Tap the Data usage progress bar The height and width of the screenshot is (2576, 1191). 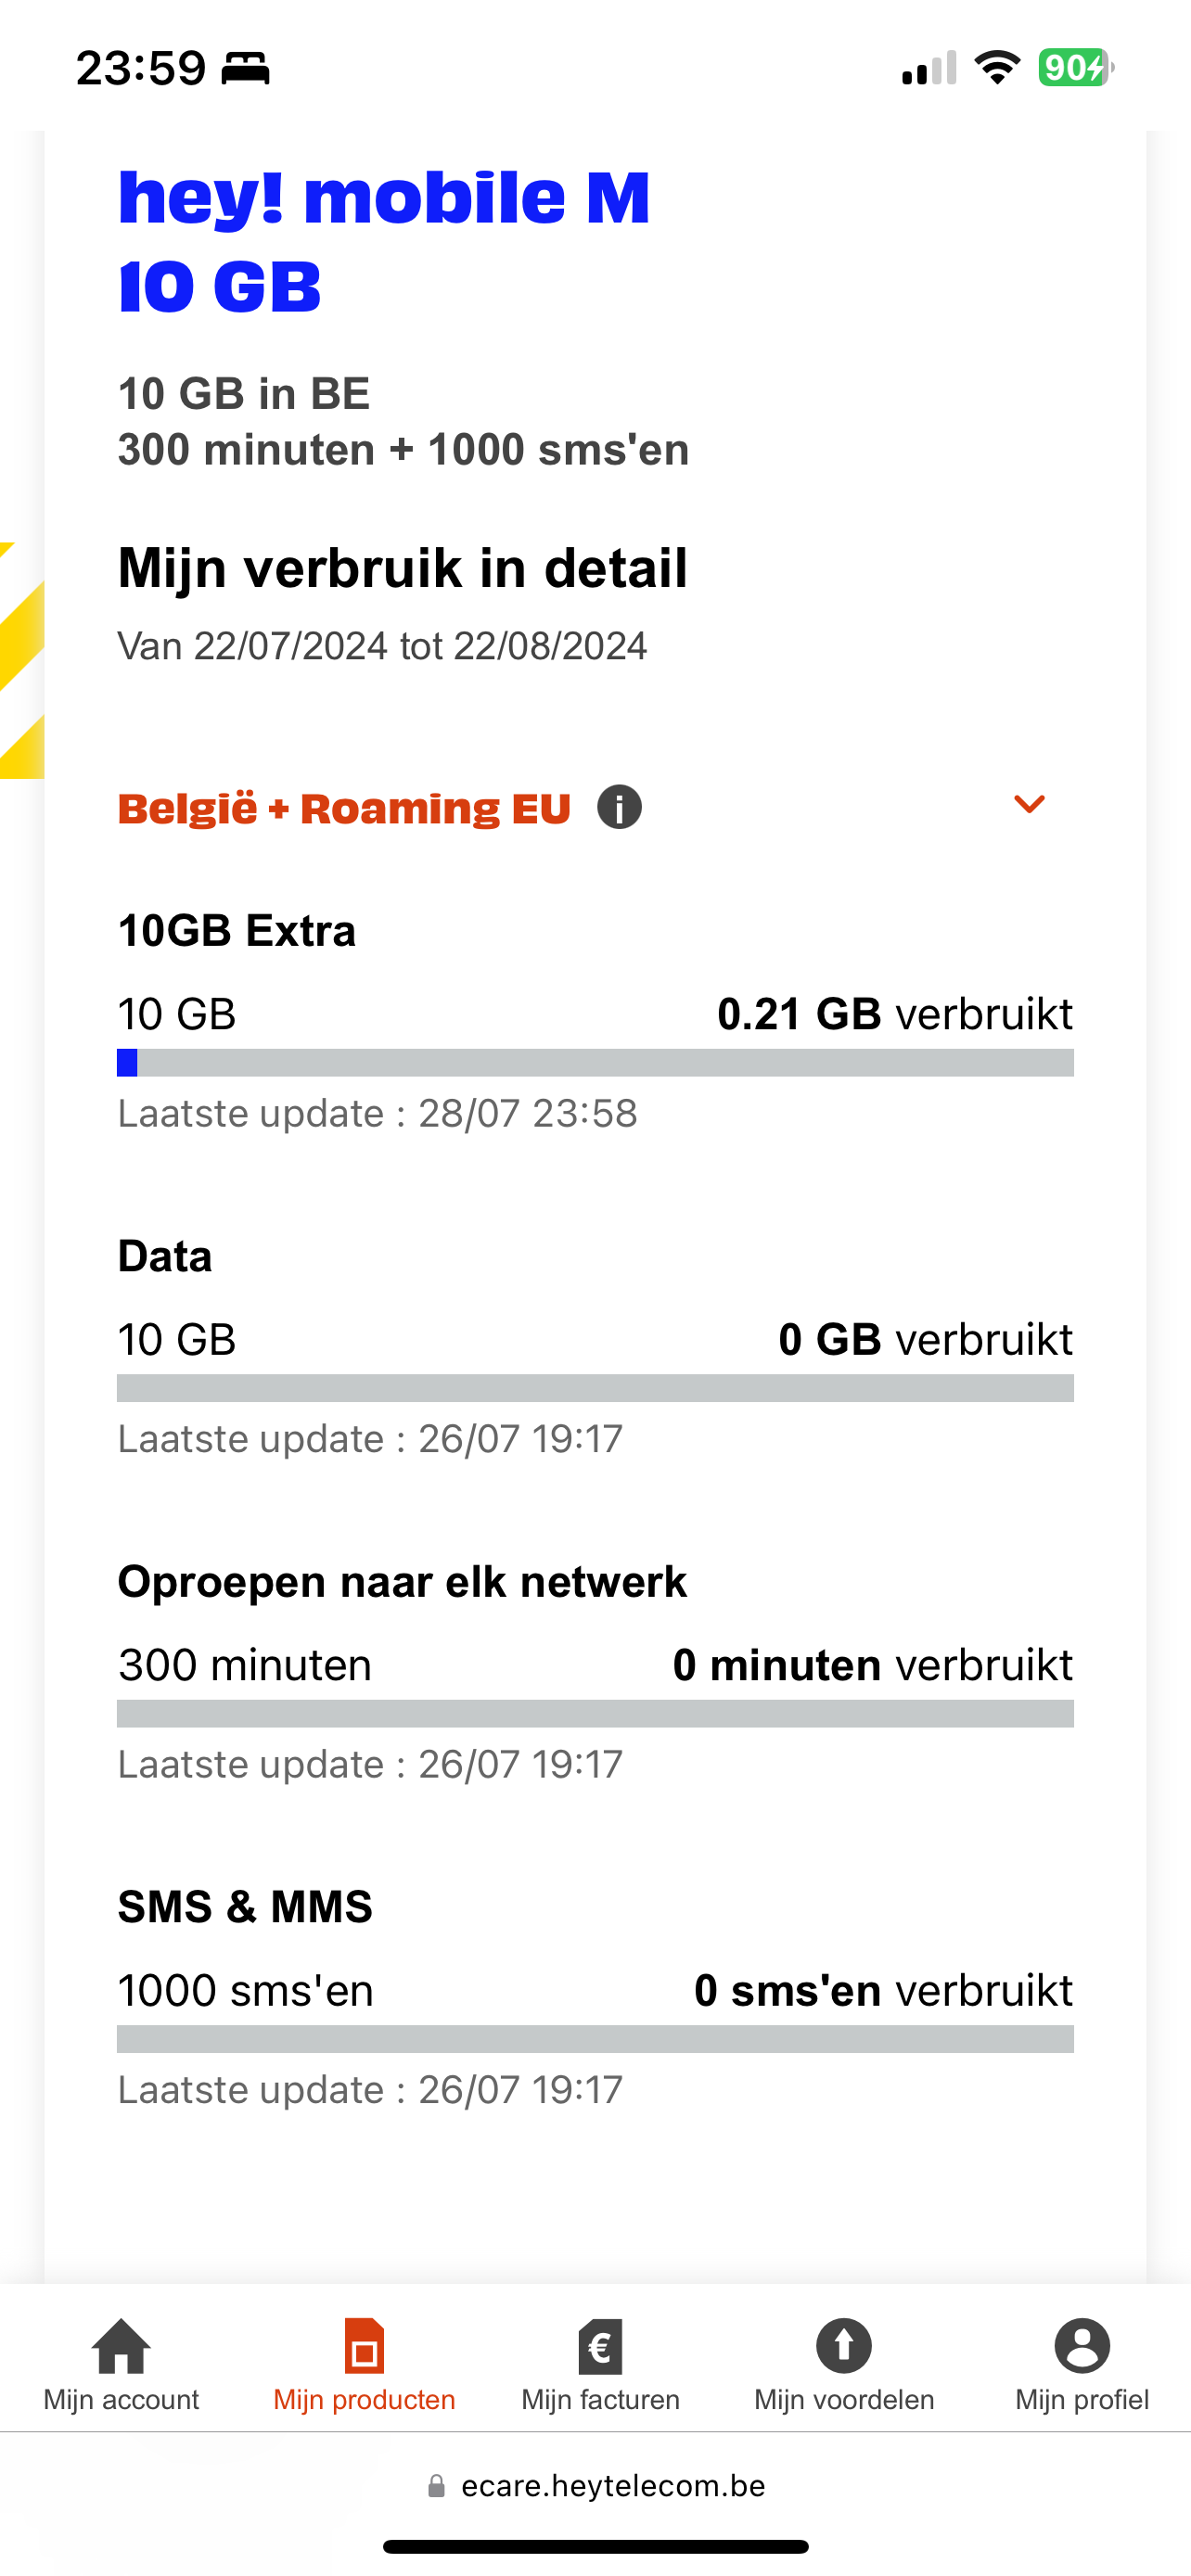click(x=595, y=1388)
